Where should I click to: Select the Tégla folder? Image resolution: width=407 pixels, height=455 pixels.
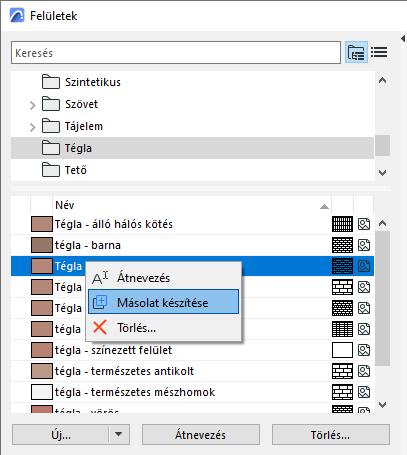(192, 148)
